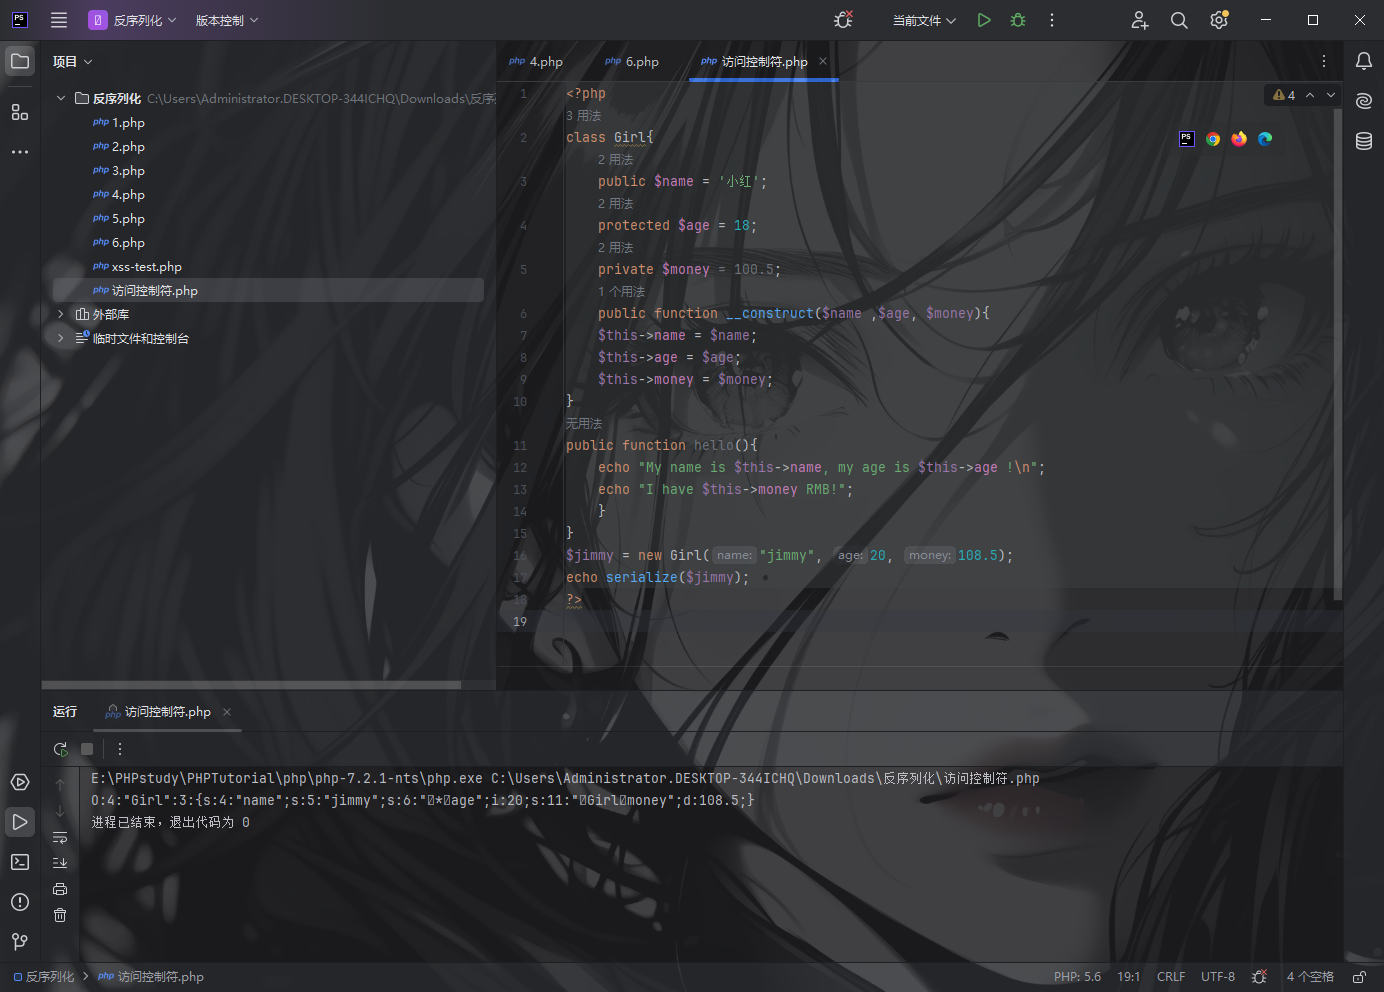Open Terminal tool window
Viewport: 1384px width, 992px height.
pyautogui.click(x=20, y=862)
